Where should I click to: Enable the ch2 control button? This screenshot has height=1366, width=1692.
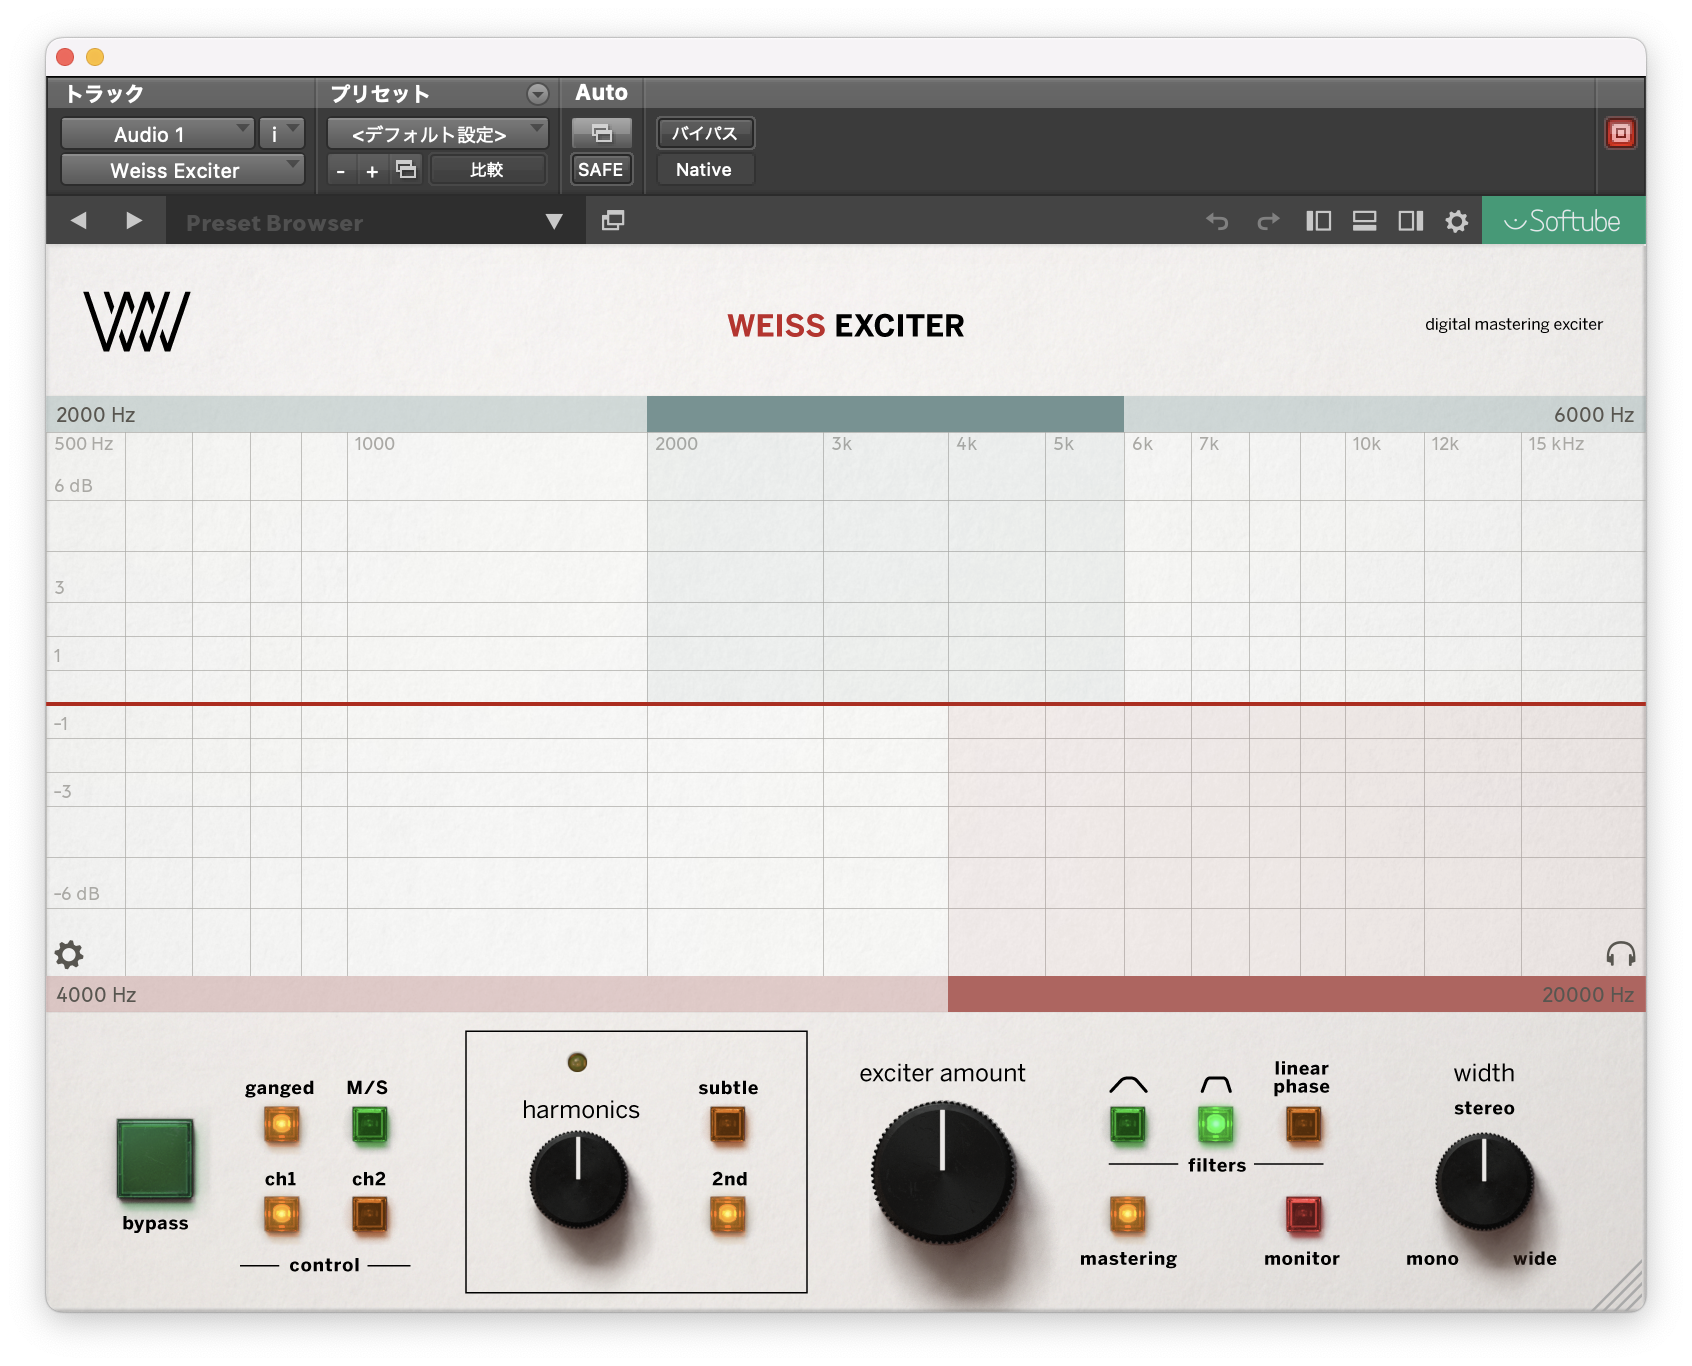369,1215
